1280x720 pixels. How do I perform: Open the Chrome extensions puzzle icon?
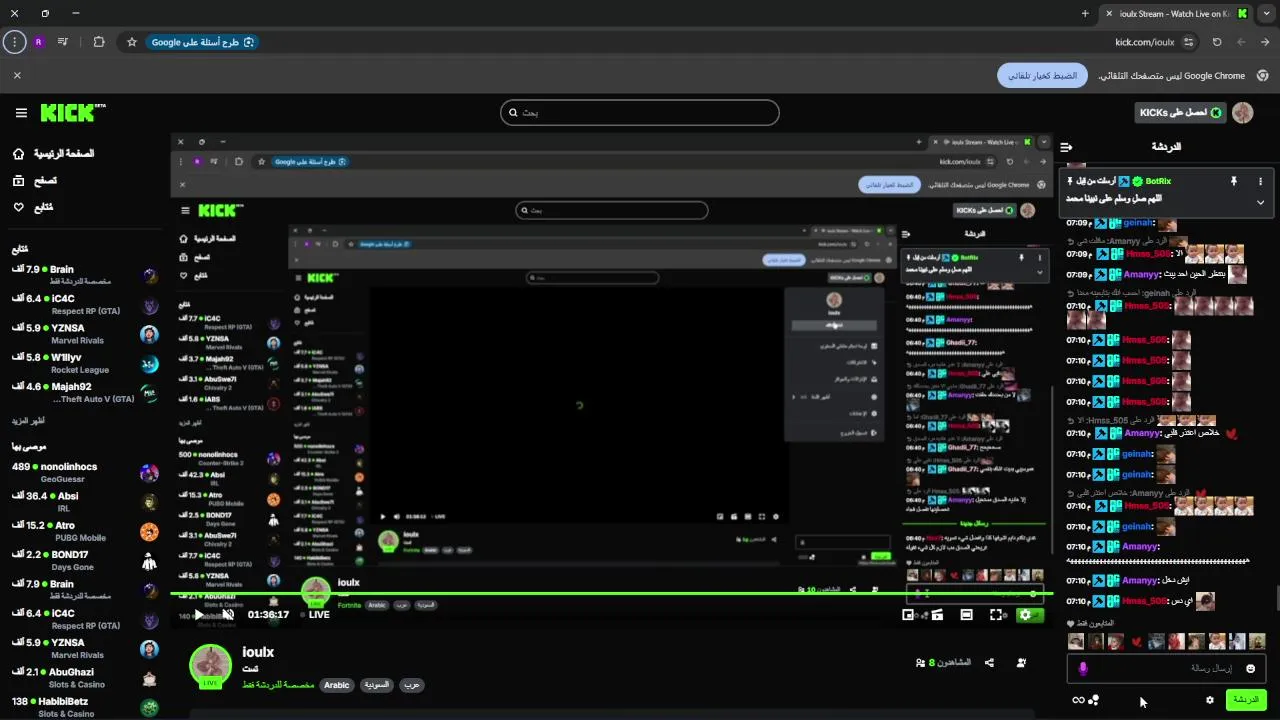(x=99, y=42)
